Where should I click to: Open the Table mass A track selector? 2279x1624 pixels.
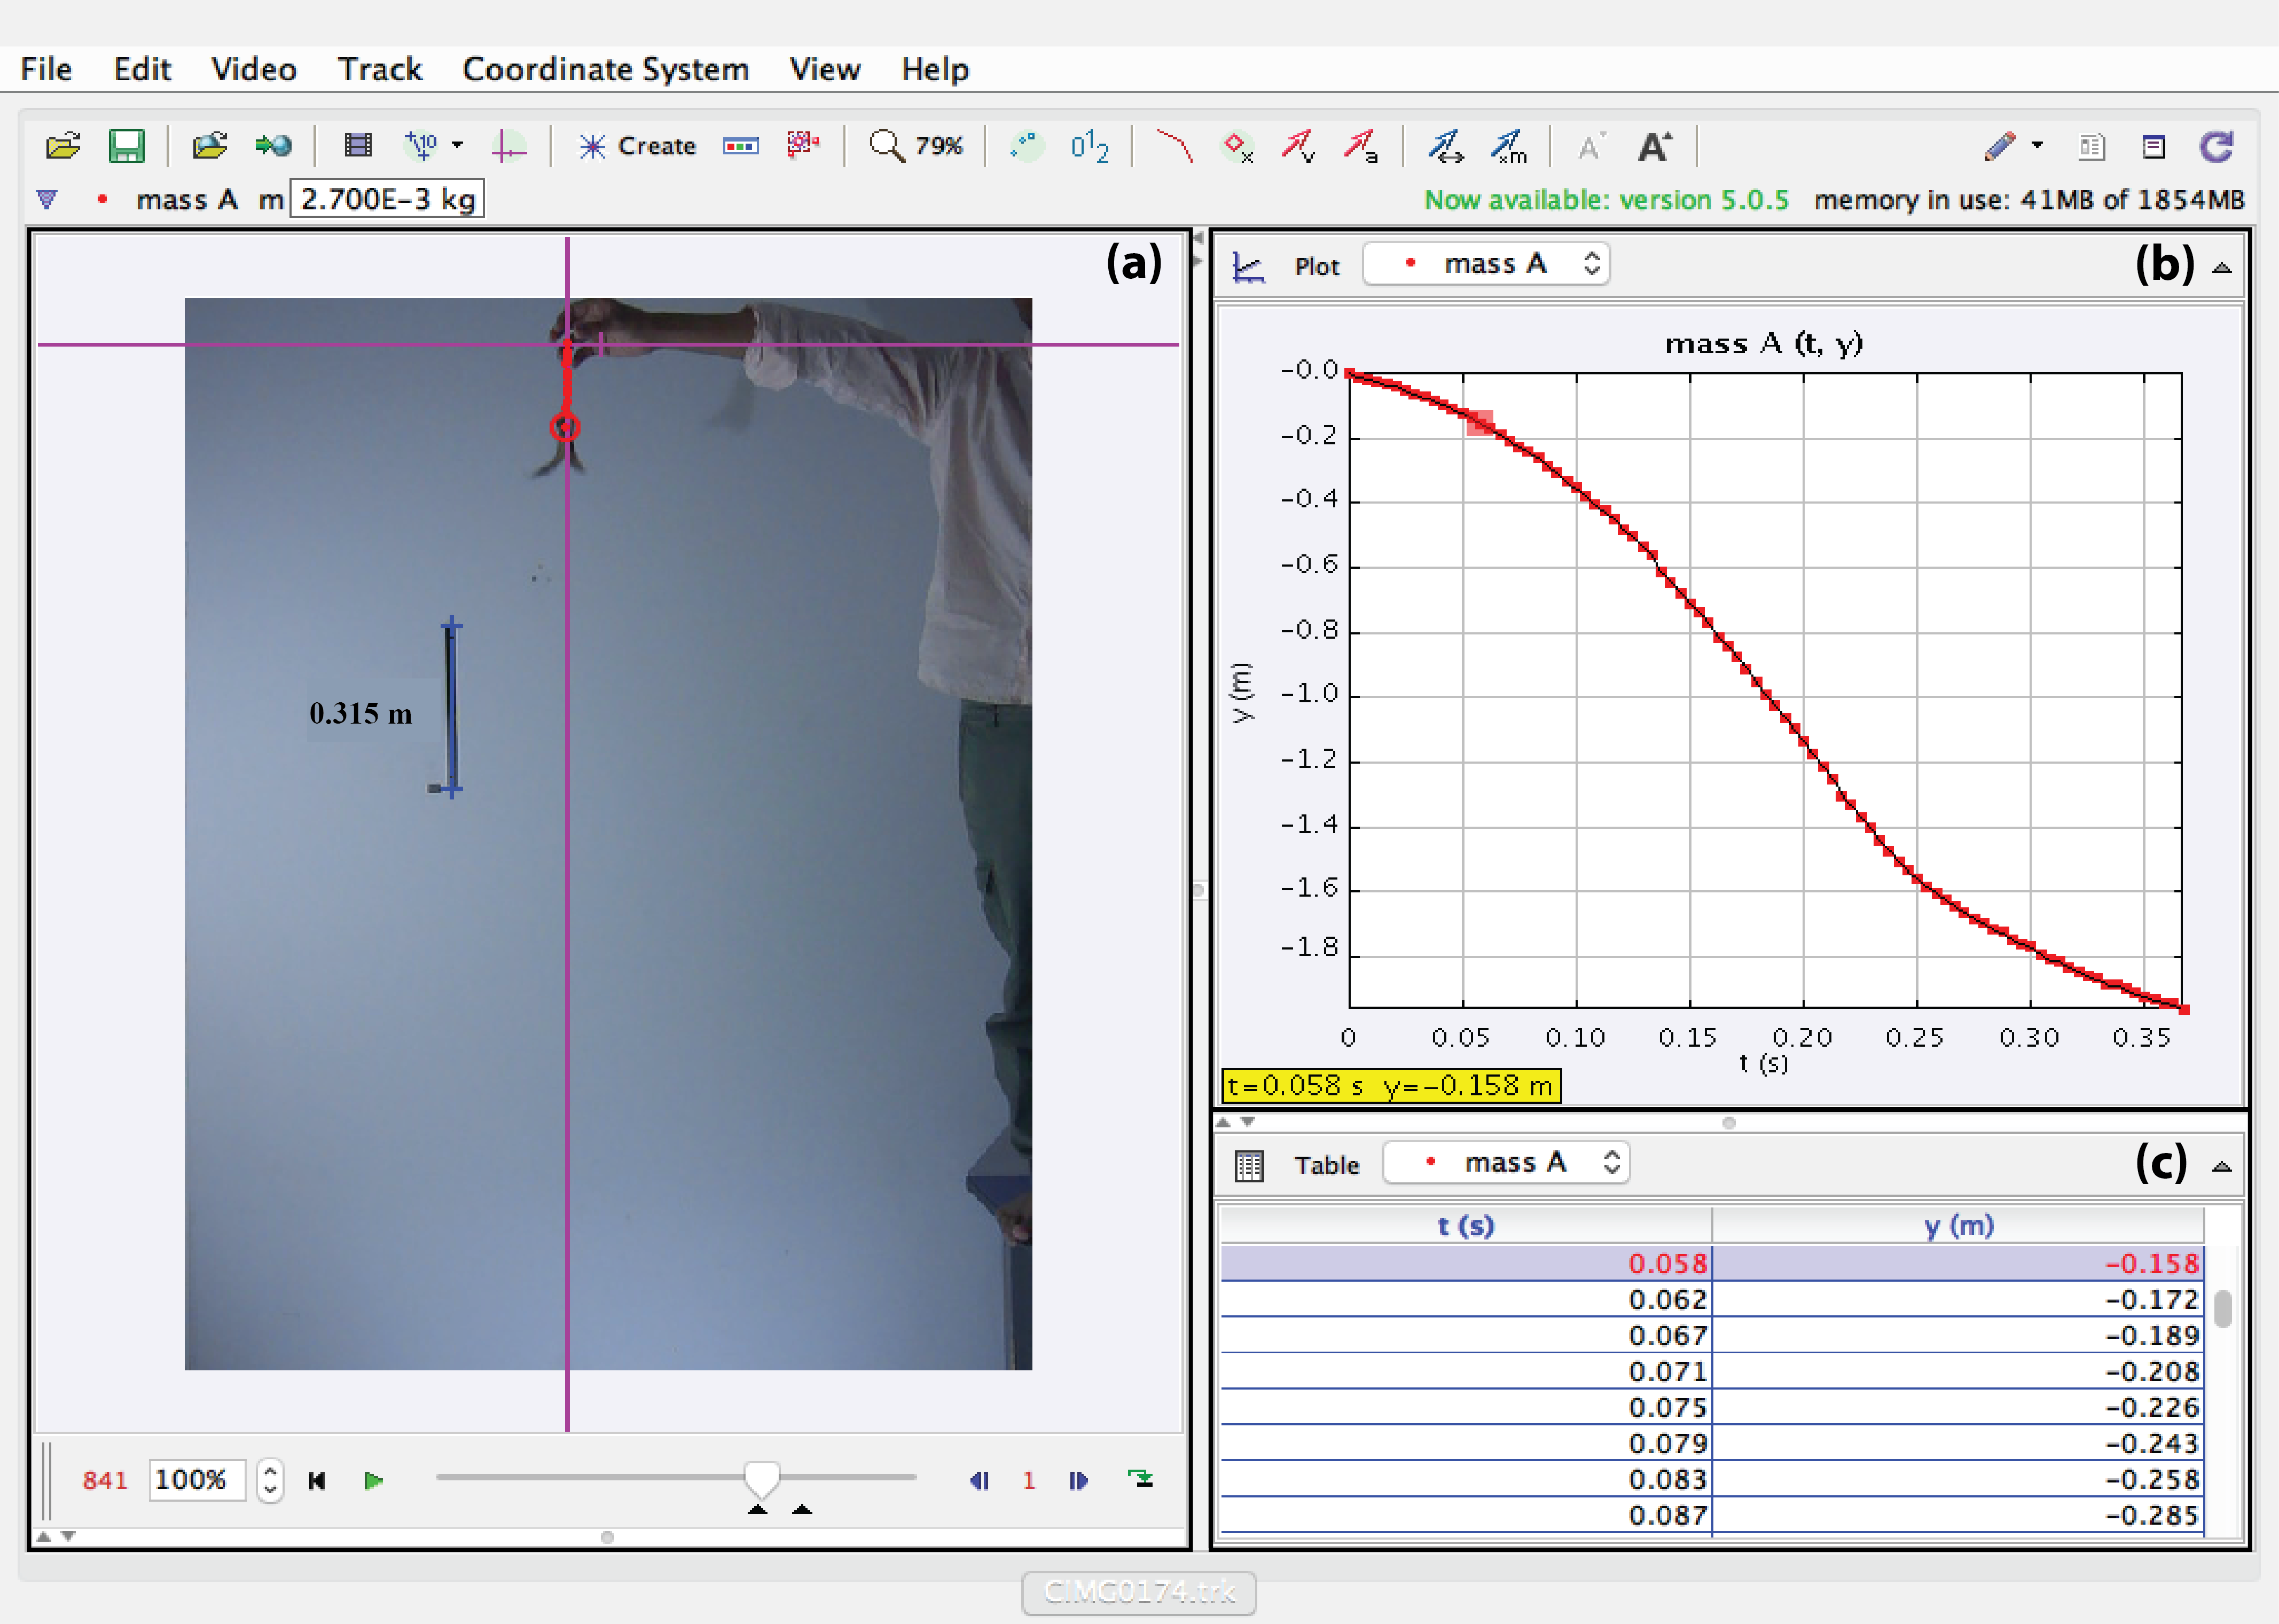[1506, 1163]
